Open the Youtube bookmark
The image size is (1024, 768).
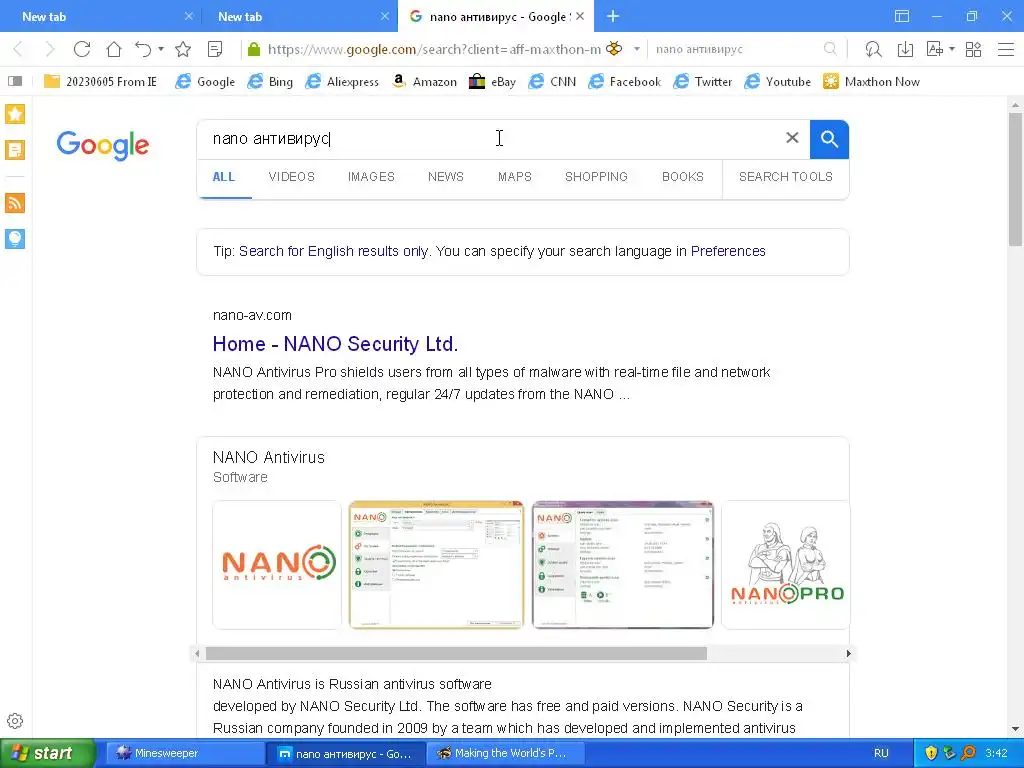click(778, 82)
